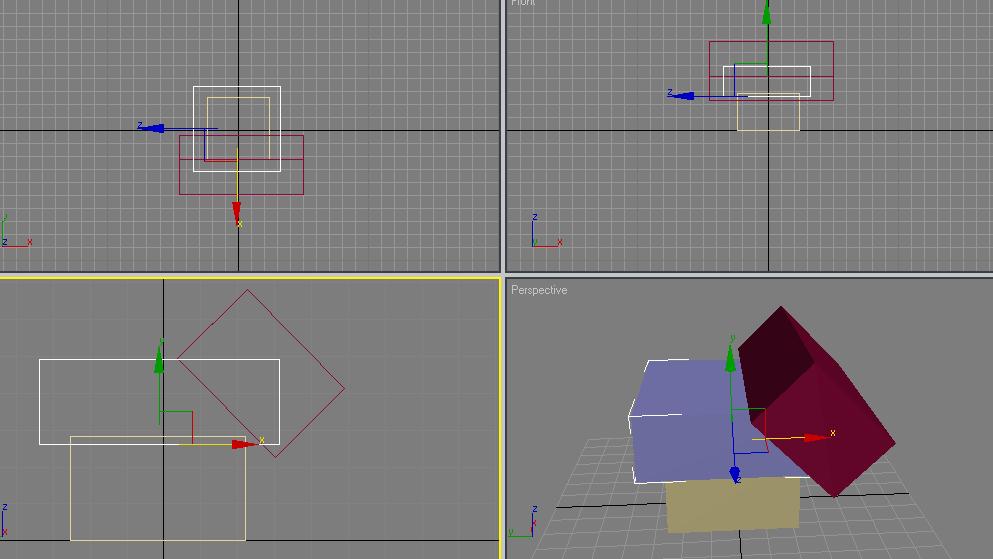
Task: Grab red X-axis gizmo arrow in Perspective view
Action: pyautogui.click(x=816, y=437)
